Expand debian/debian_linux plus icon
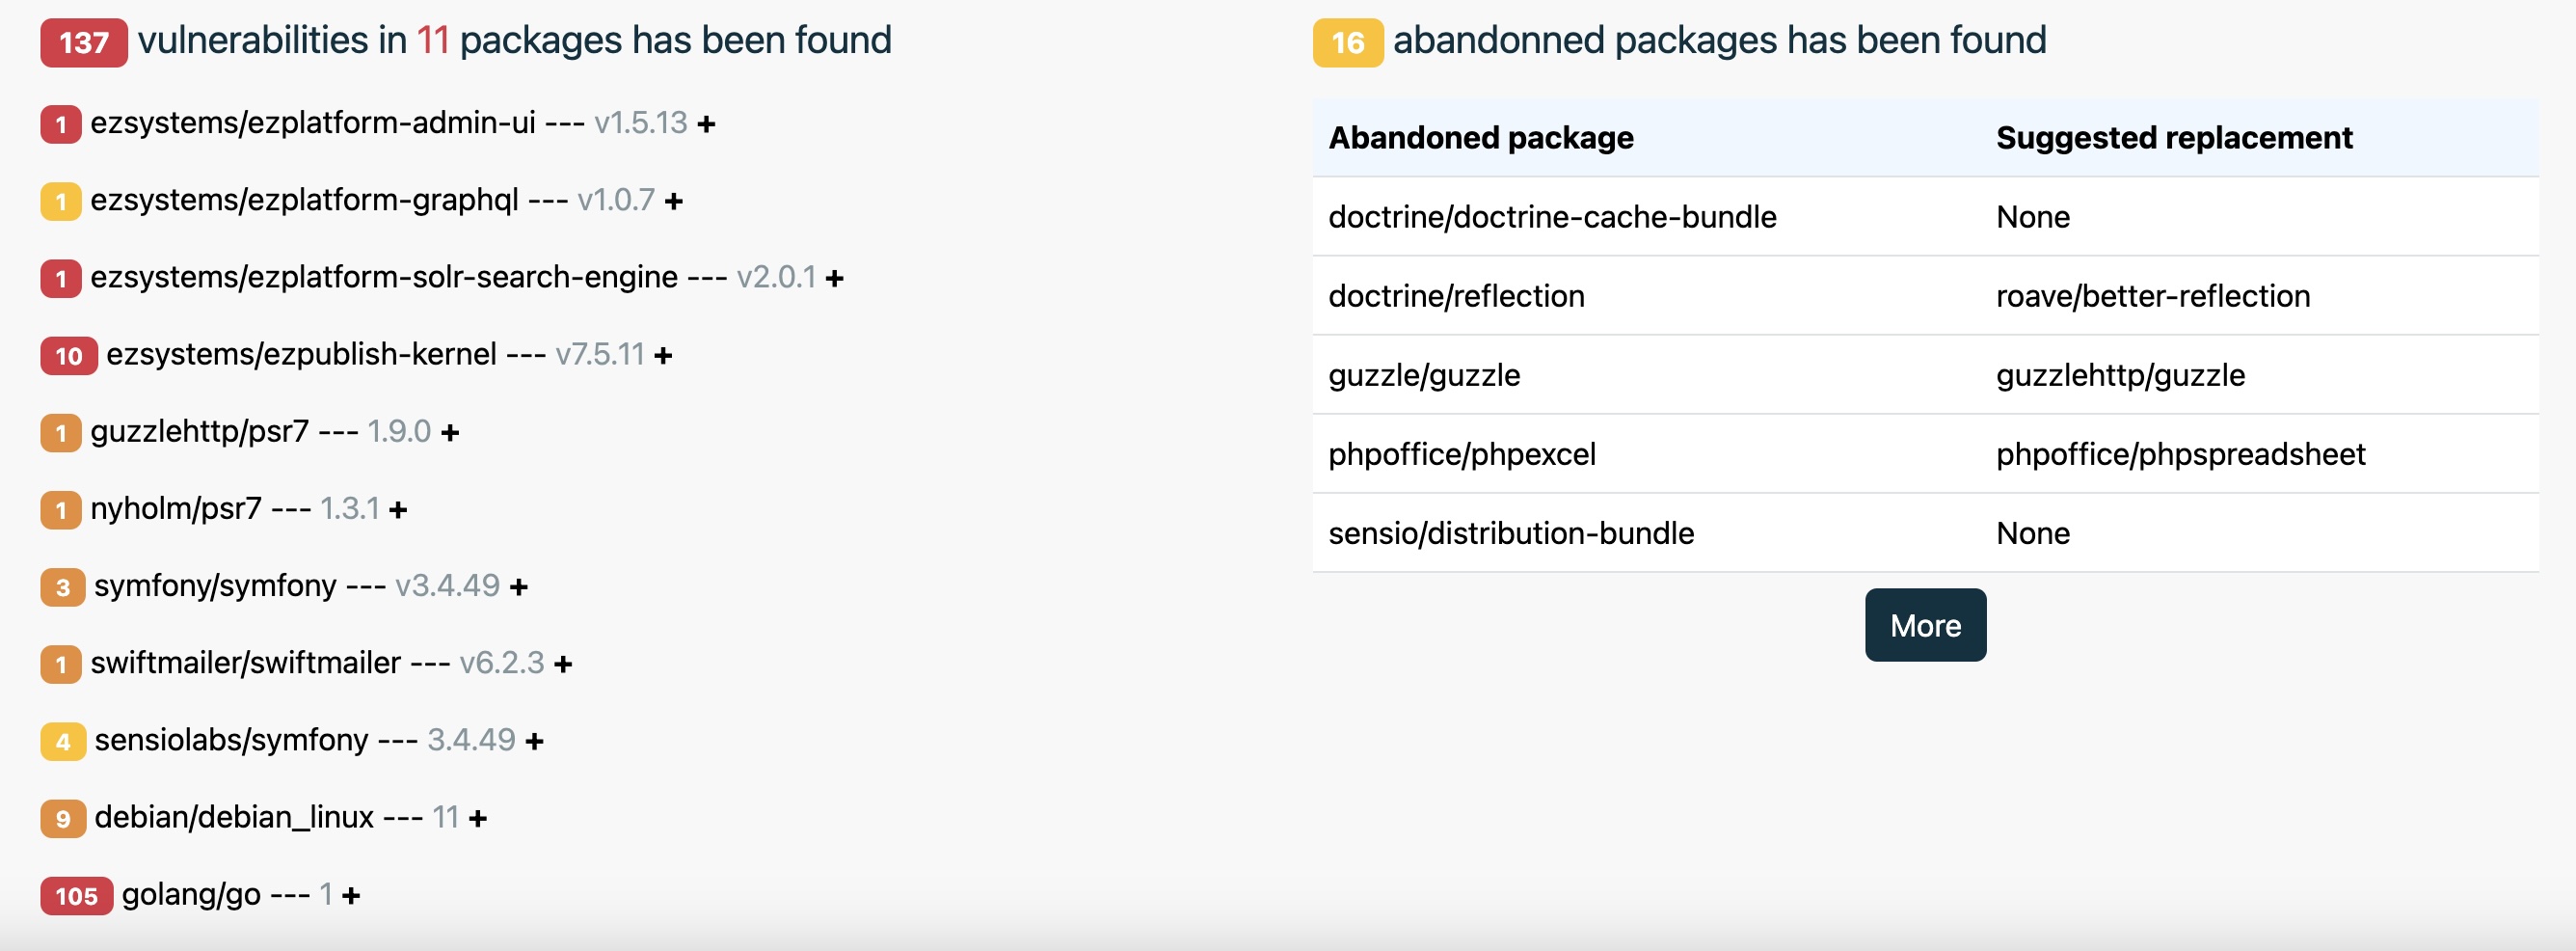This screenshot has height=951, width=2576. pyautogui.click(x=478, y=818)
